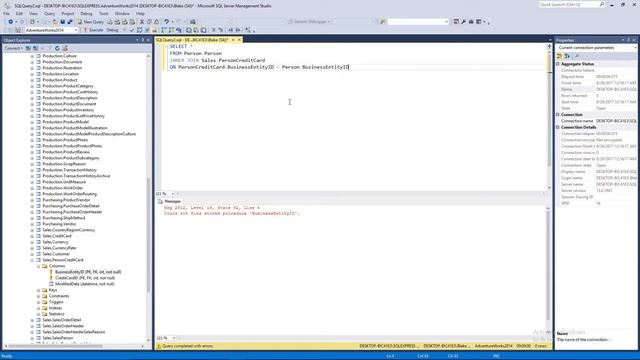Select the BusinessEntityID column in tree
This screenshot has width=640, height=360.
tap(88, 272)
